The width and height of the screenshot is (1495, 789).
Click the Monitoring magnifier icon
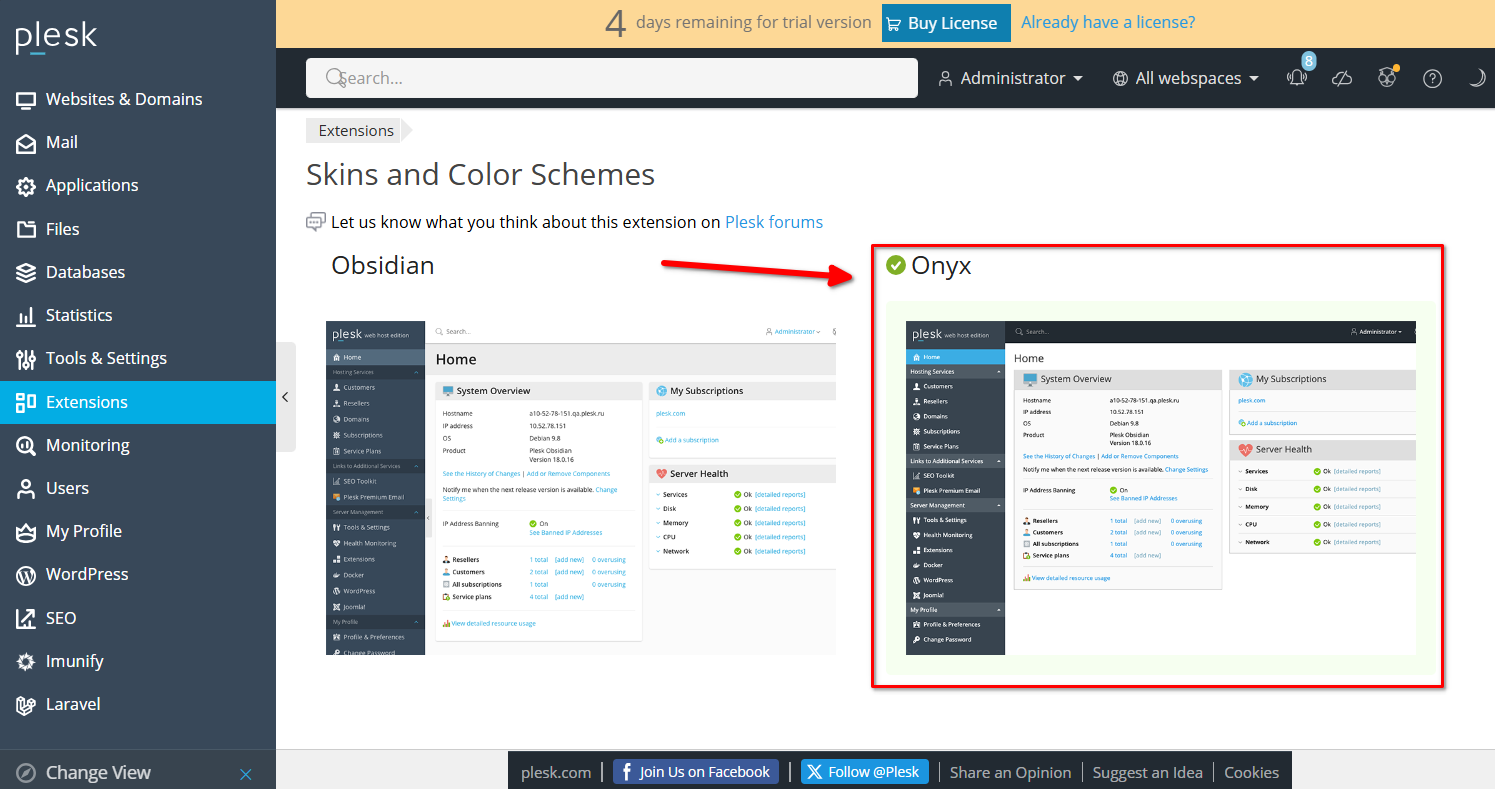pos(26,445)
